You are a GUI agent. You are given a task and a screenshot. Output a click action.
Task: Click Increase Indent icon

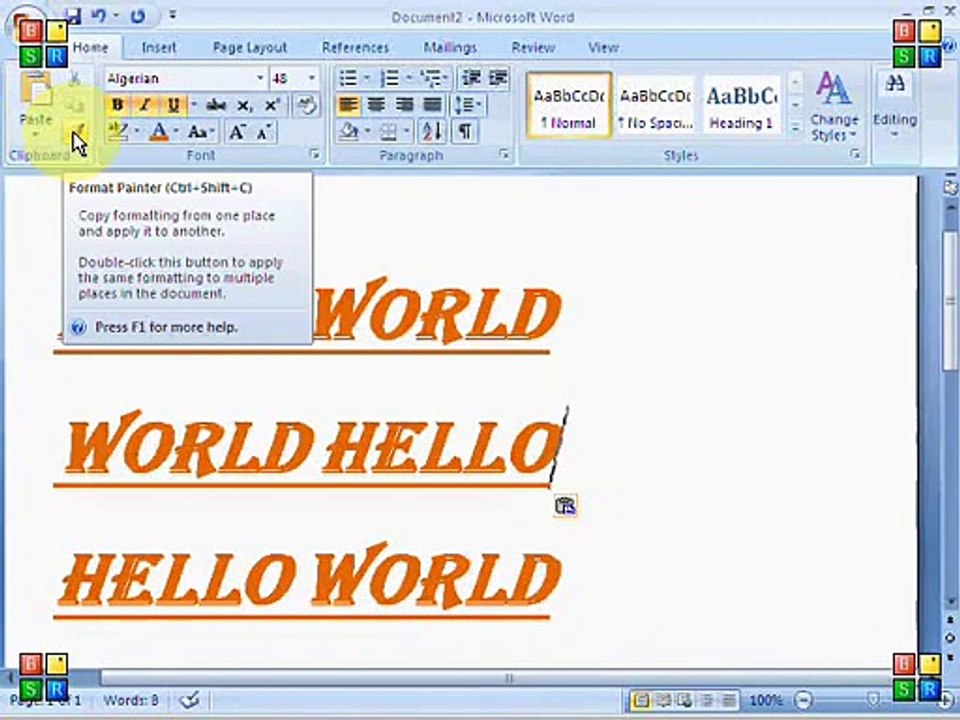click(x=499, y=78)
